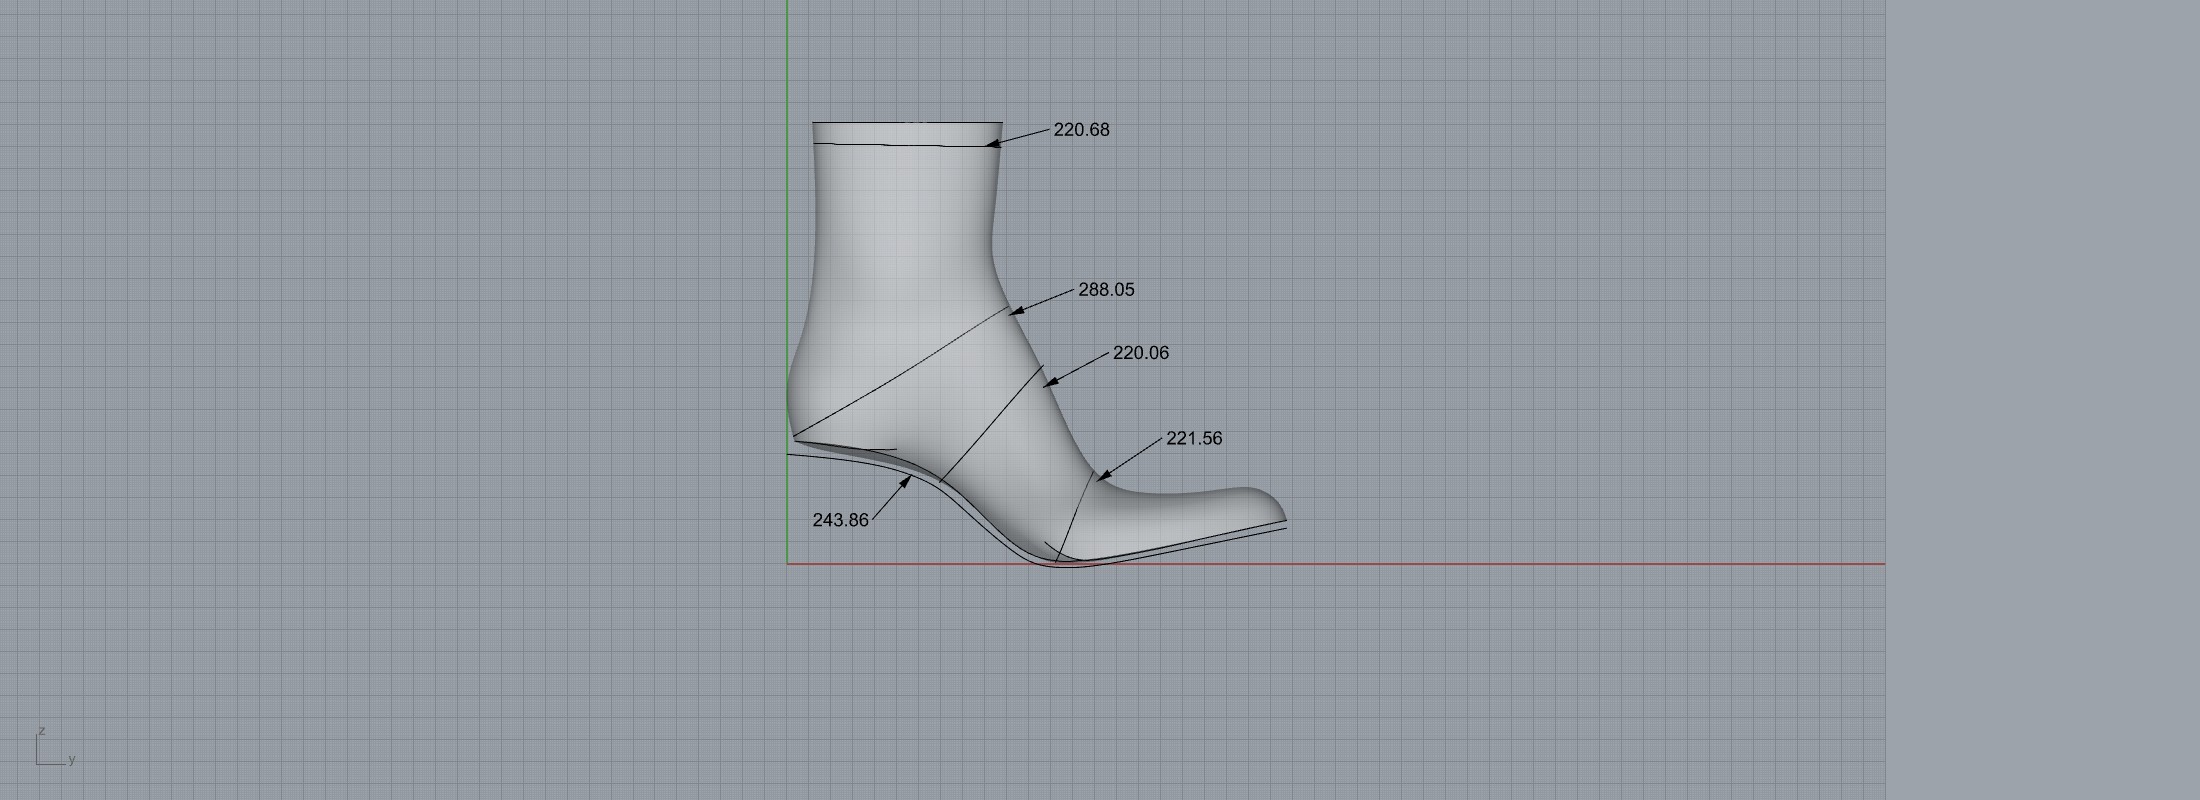The image size is (2200, 800).
Task: Pick the girth curve near the boot top
Action: 900,145
